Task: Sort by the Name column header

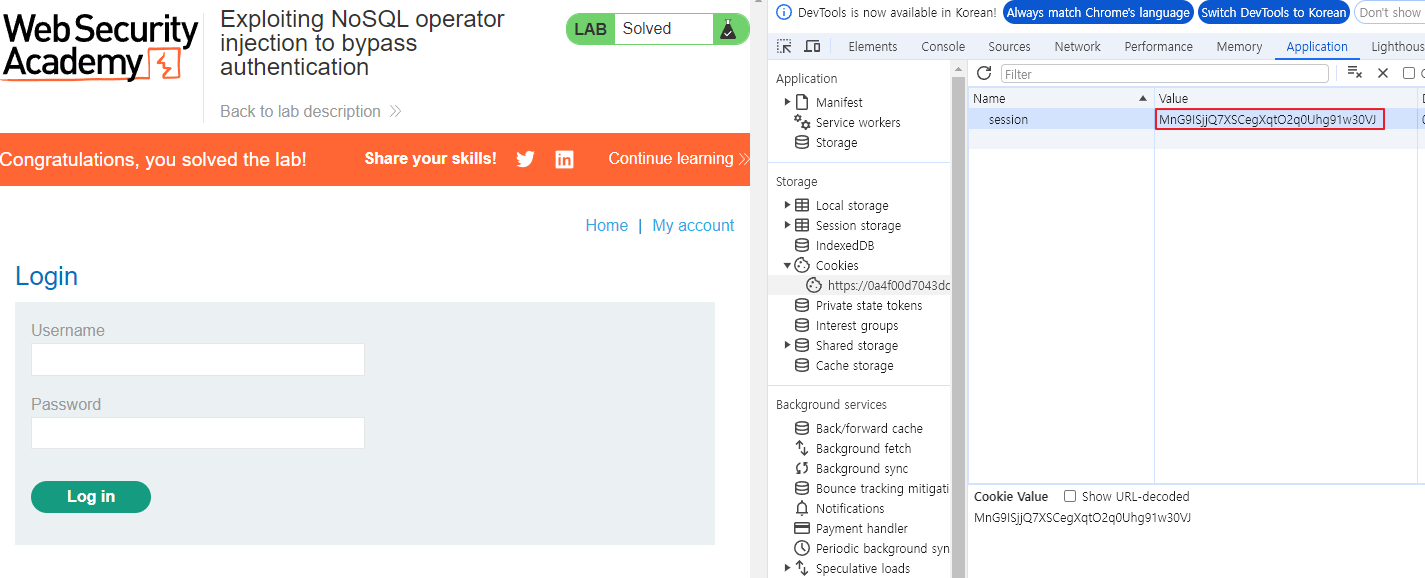Action: [x=1061, y=98]
